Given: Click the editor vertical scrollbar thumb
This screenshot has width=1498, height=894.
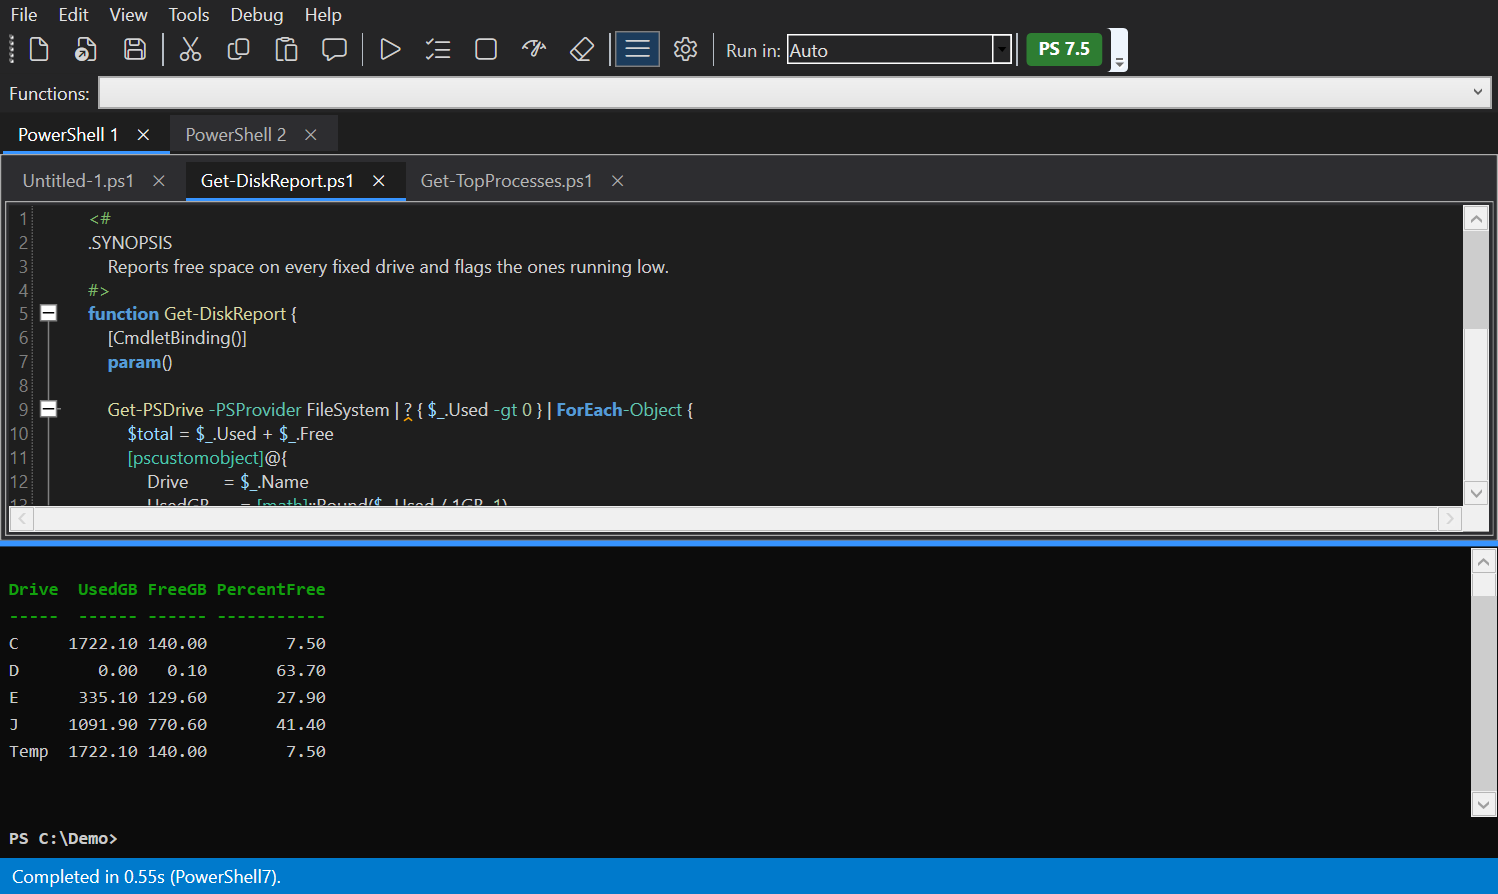Looking at the screenshot, I should coord(1476,279).
